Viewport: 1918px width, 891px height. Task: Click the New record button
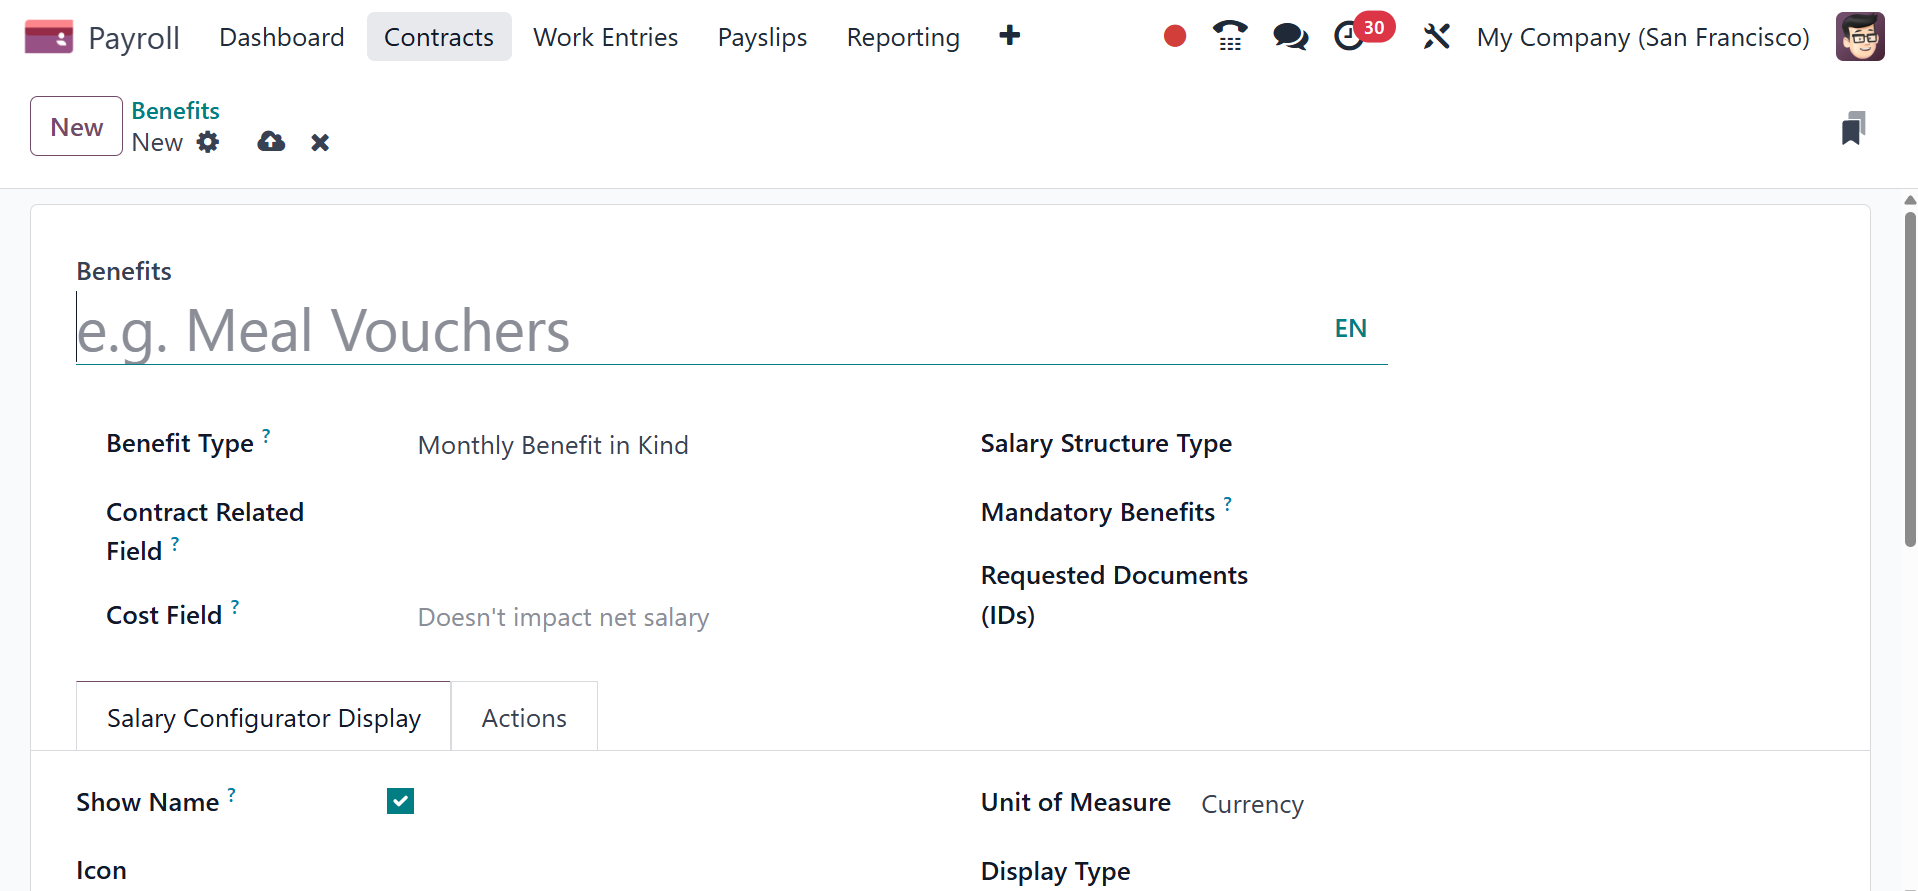click(x=76, y=127)
